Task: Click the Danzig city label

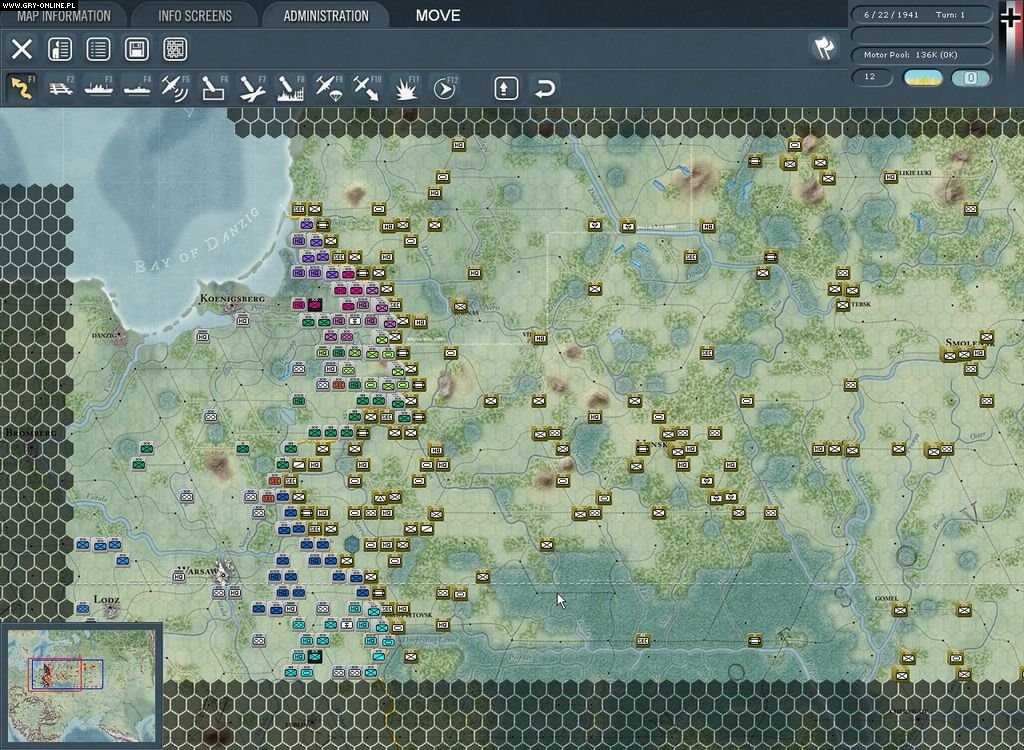Action: 104,335
